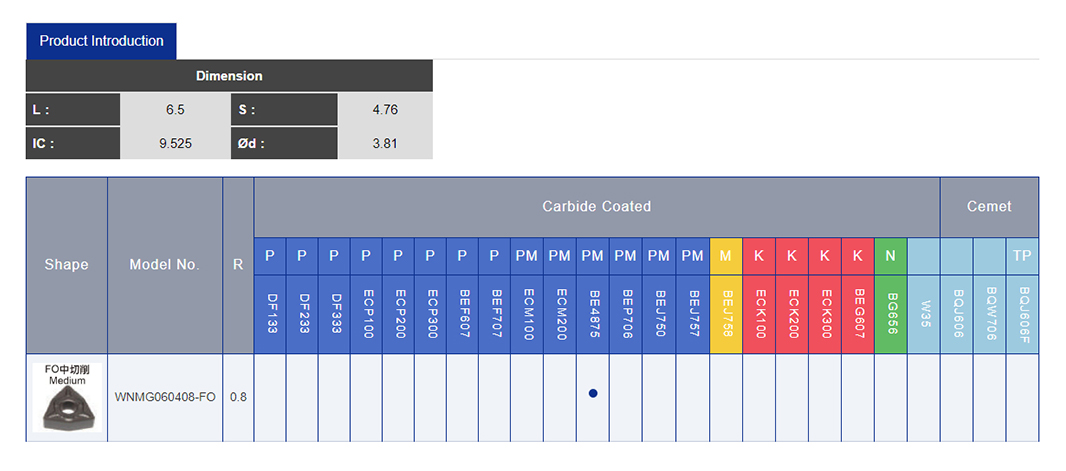This screenshot has height=471, width=1066.
Task: Click the Dimension table header
Action: 229,76
